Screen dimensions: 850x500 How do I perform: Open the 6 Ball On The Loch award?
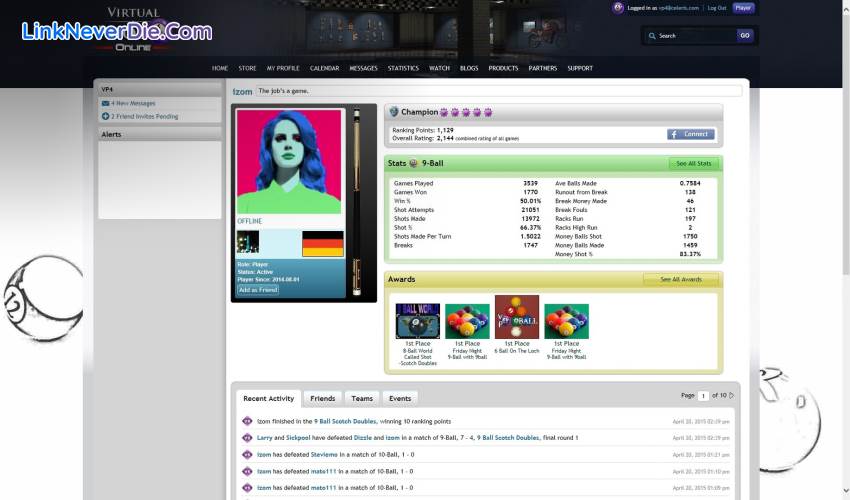517,317
